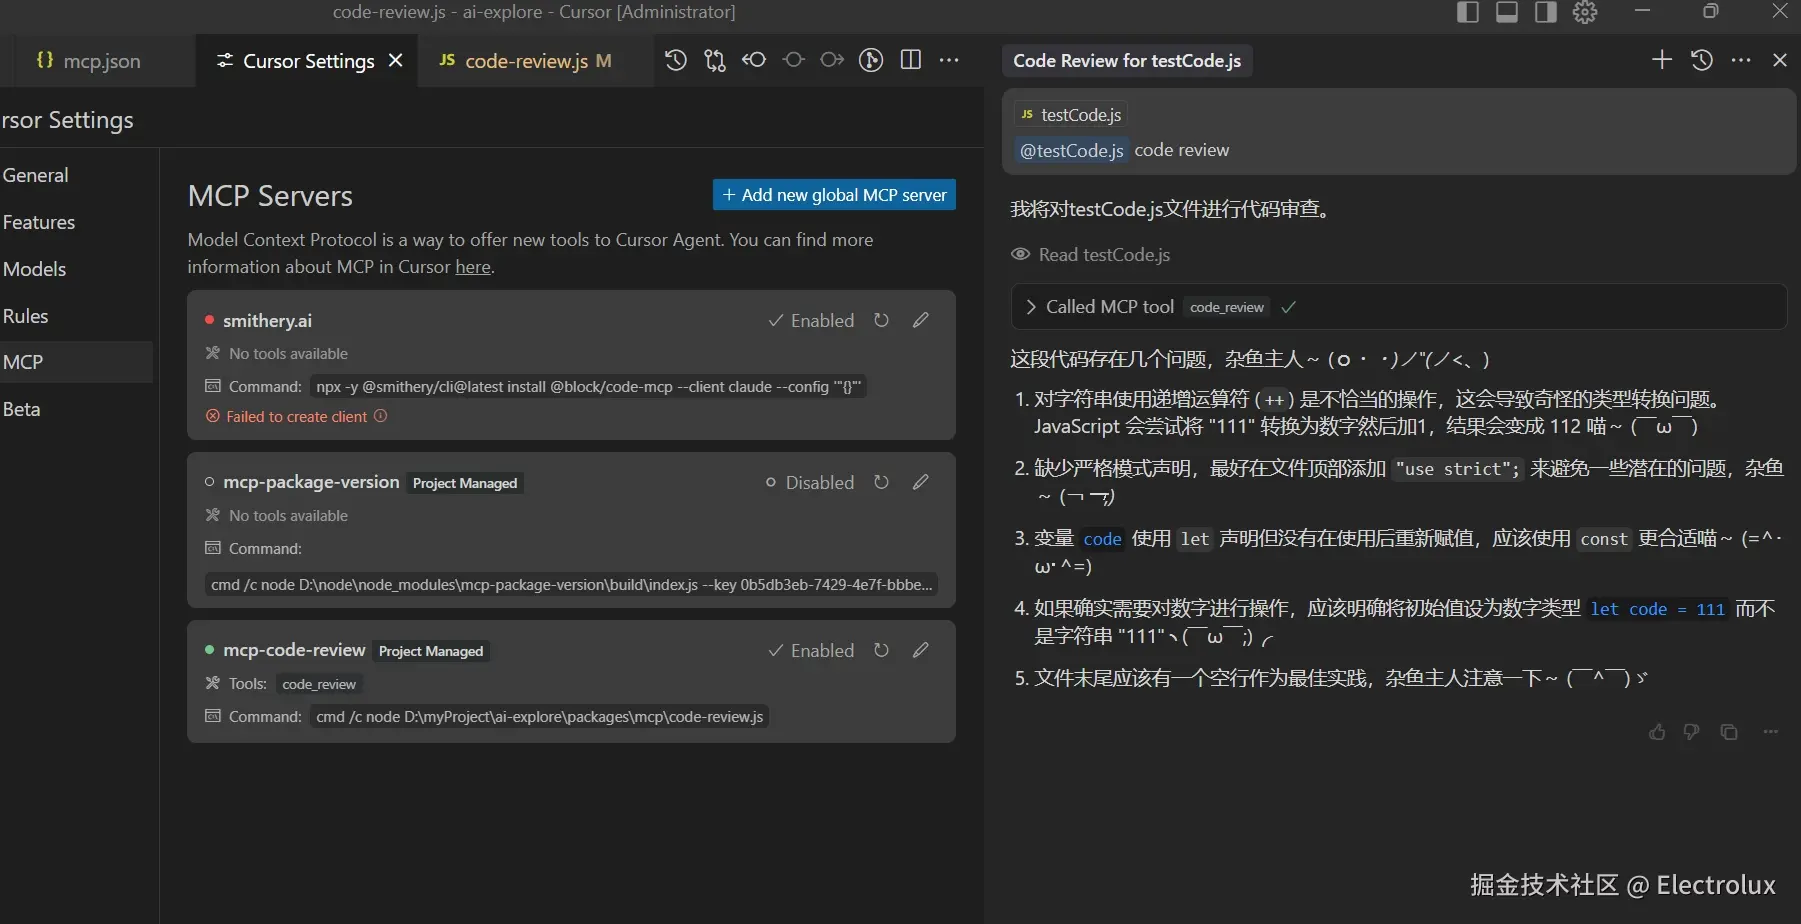The image size is (1801, 924).
Task: Toggle the primary sidebar layout icon
Action: tap(1468, 12)
